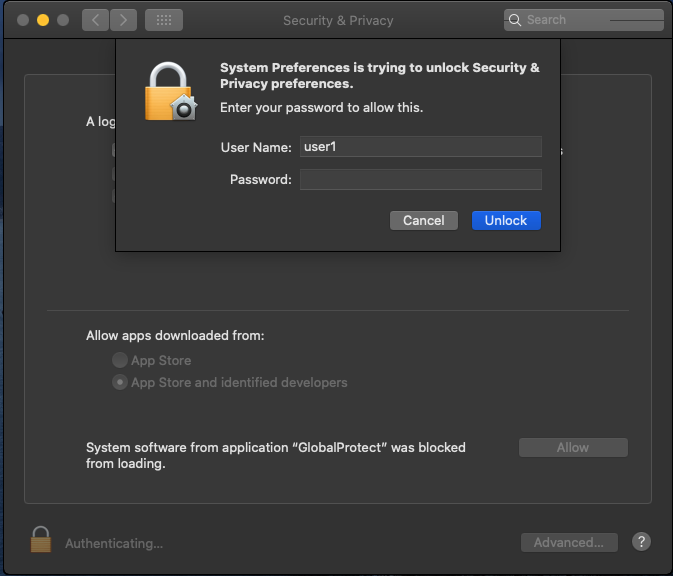Image resolution: width=673 pixels, height=576 pixels.
Task: Go forward with the right arrow button
Action: point(123,20)
